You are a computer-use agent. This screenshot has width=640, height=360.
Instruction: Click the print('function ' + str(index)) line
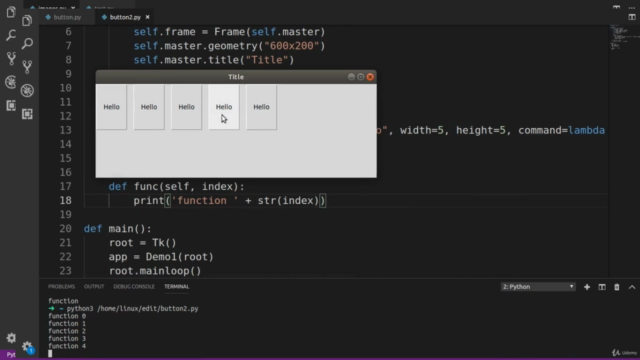(x=229, y=201)
